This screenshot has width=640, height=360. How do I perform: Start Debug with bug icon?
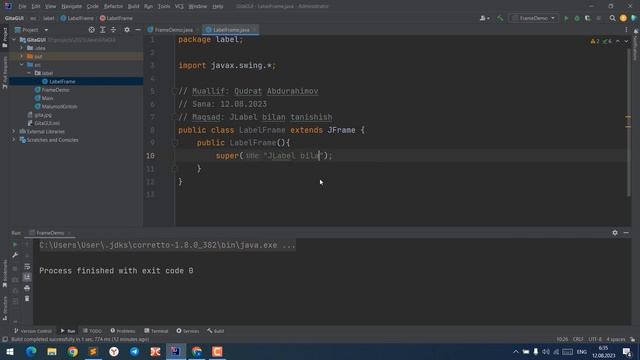click(577, 18)
